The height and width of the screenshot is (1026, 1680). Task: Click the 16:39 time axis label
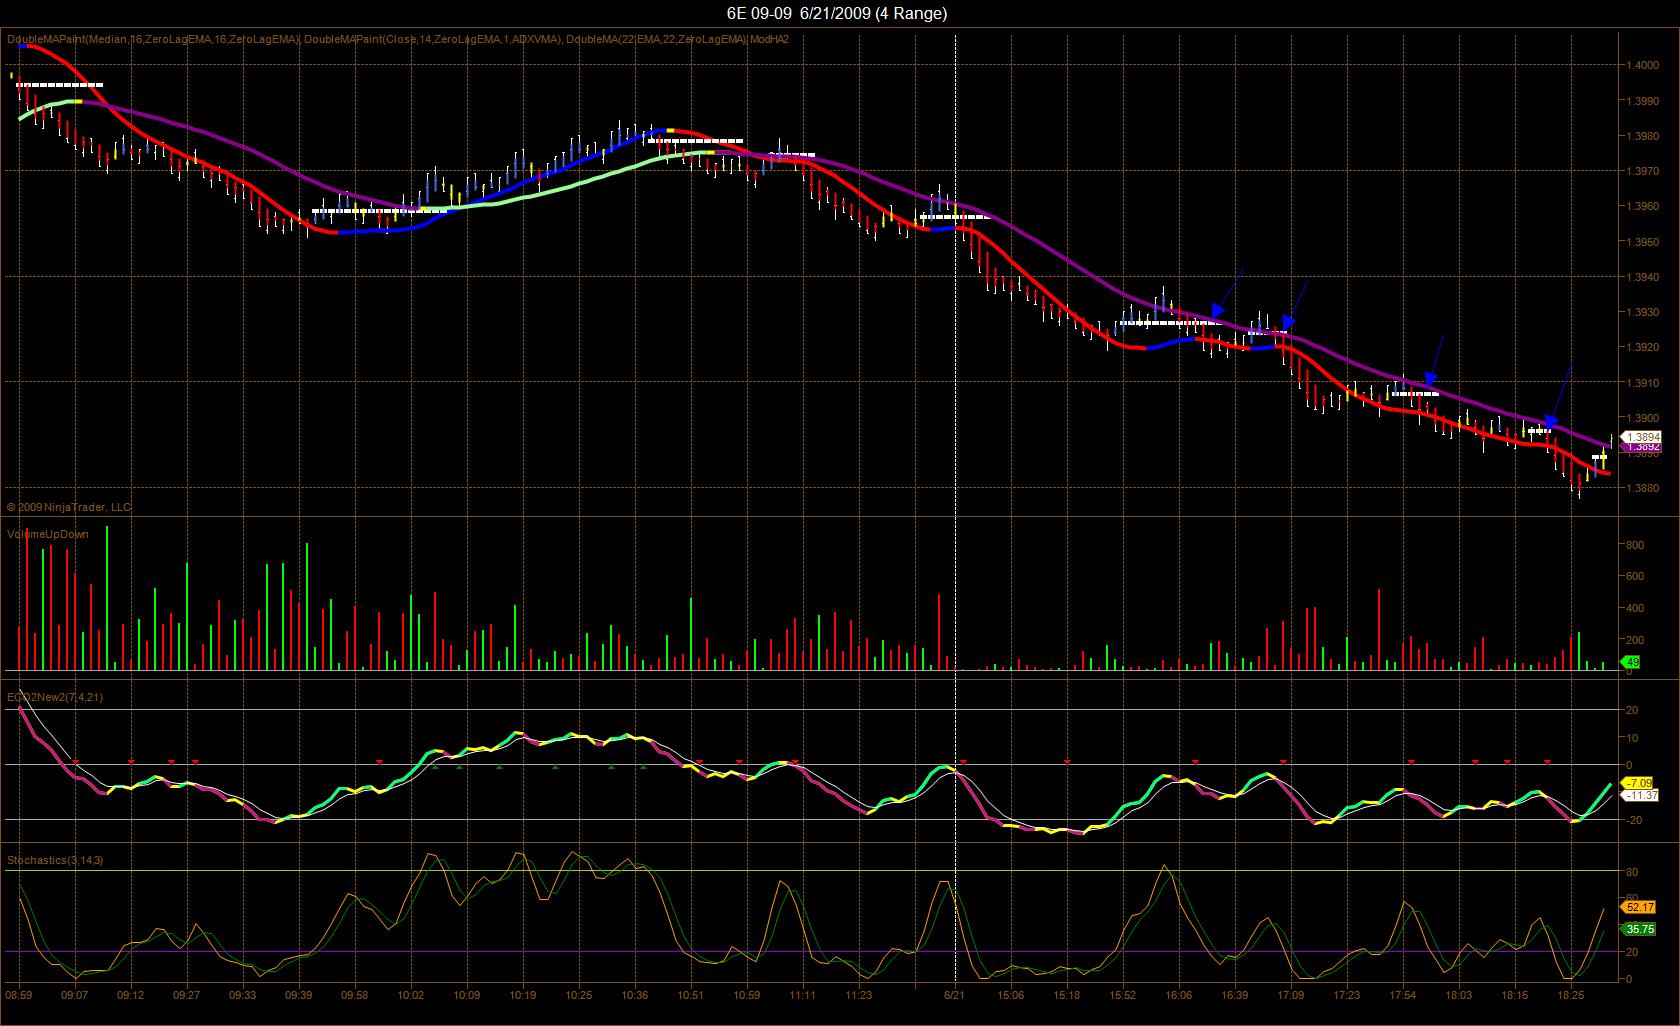tap(1235, 995)
